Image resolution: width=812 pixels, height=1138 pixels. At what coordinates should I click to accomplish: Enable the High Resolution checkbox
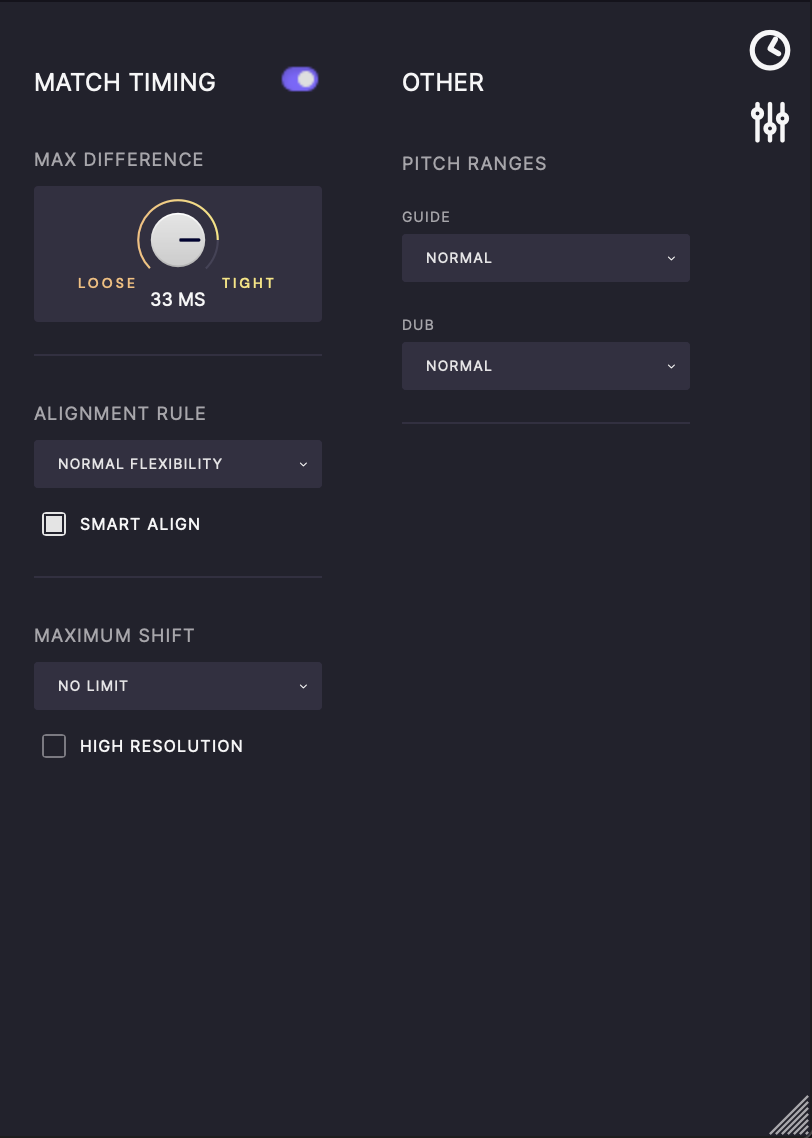click(54, 746)
